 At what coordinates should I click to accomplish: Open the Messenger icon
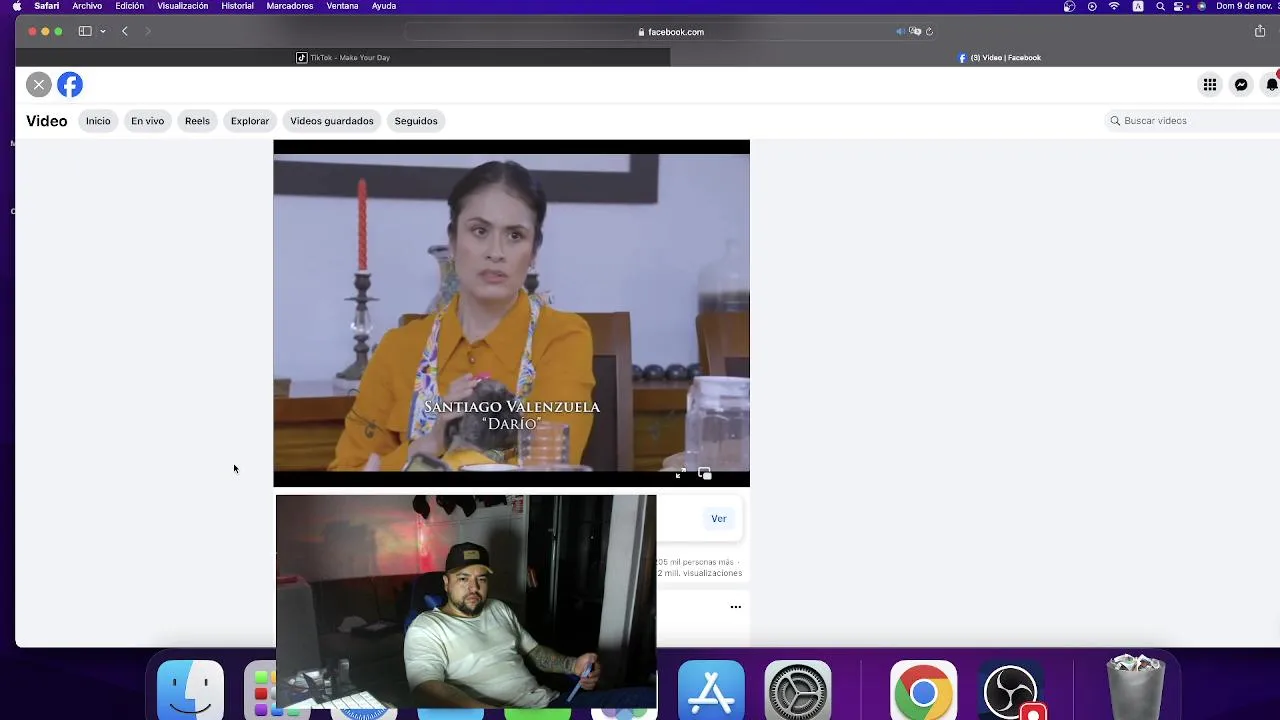[x=1241, y=85]
